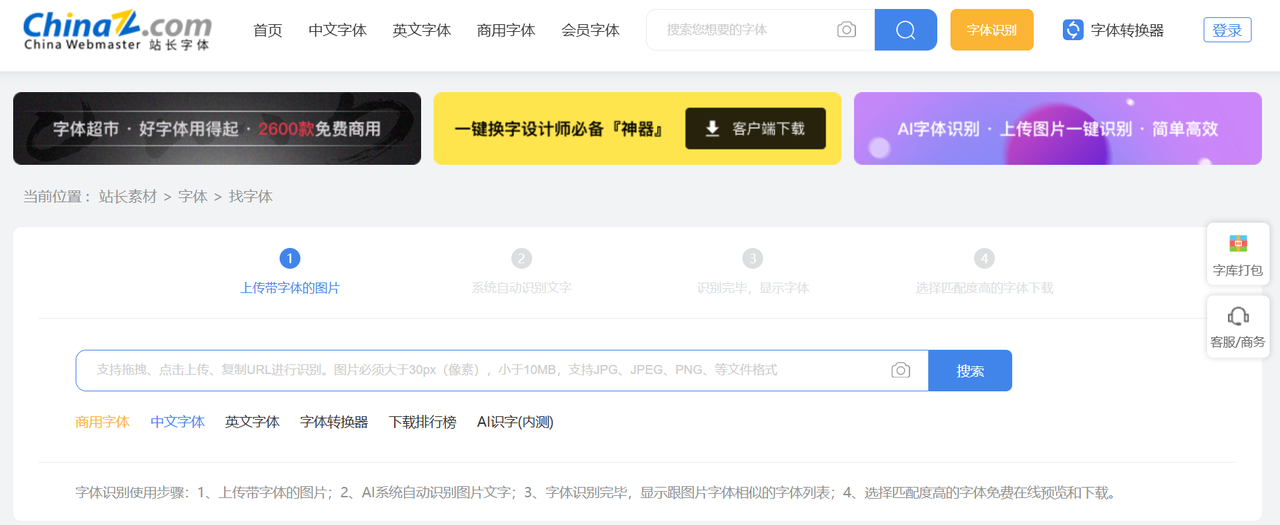Click camera icon in image upload field

pyautogui.click(x=901, y=370)
